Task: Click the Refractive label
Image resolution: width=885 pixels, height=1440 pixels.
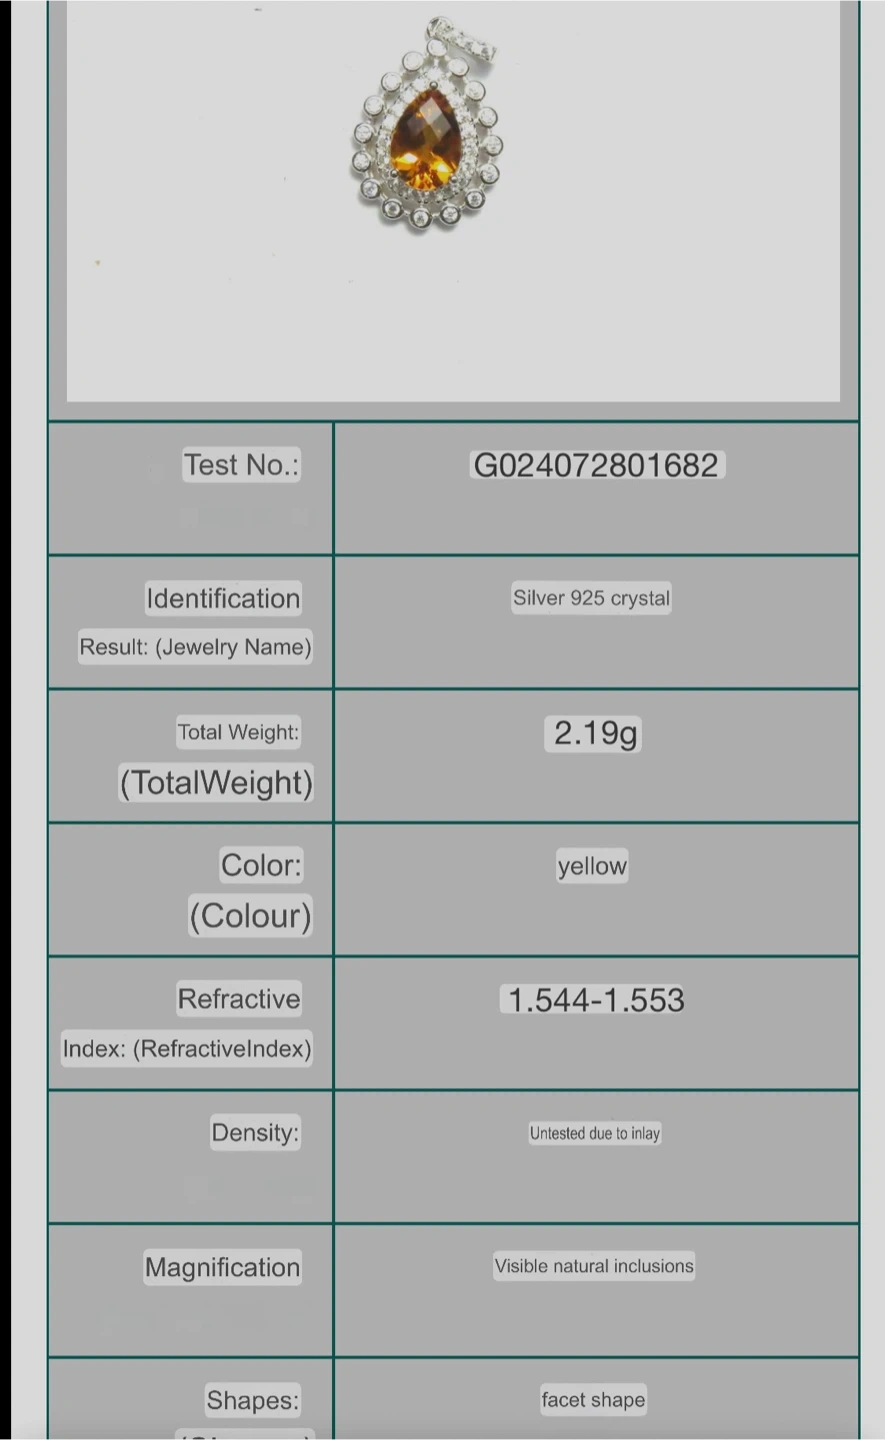Action: click(x=239, y=998)
